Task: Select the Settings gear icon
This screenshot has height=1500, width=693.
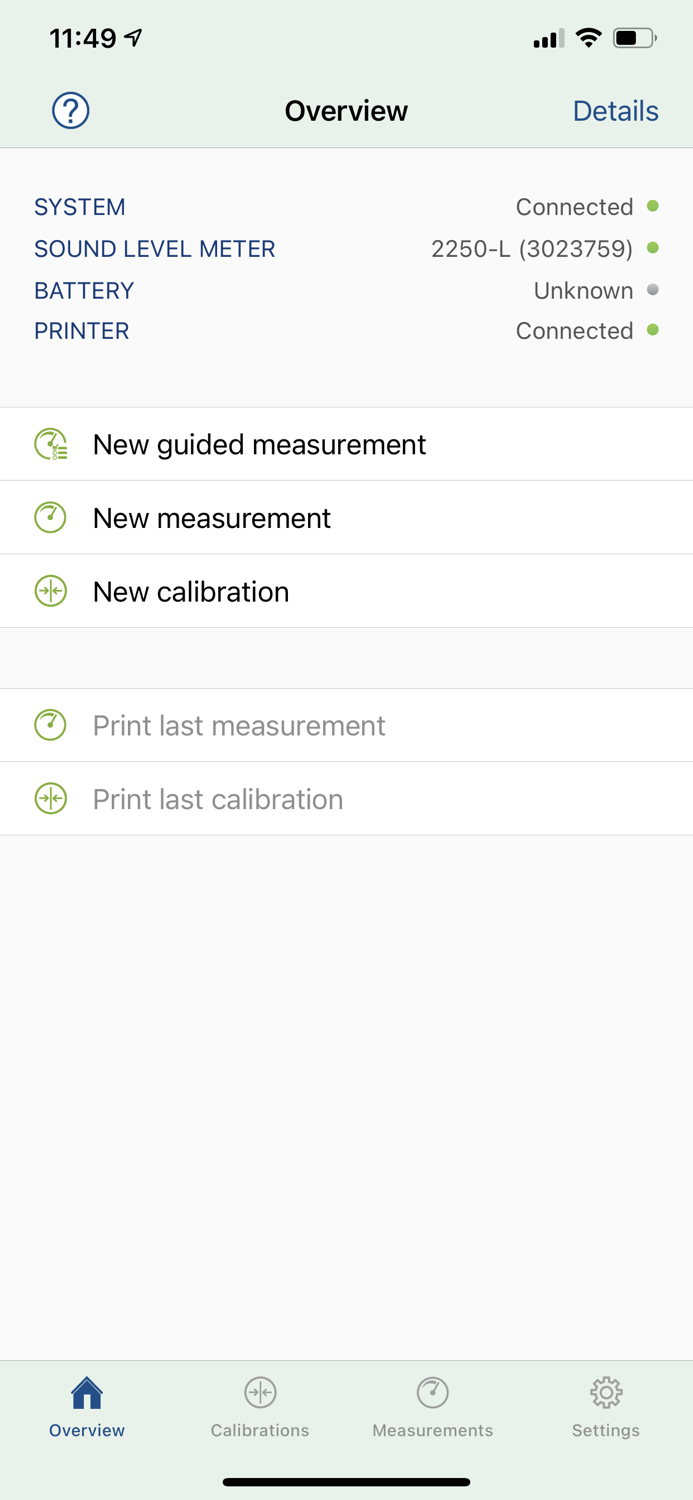Action: [x=605, y=1391]
